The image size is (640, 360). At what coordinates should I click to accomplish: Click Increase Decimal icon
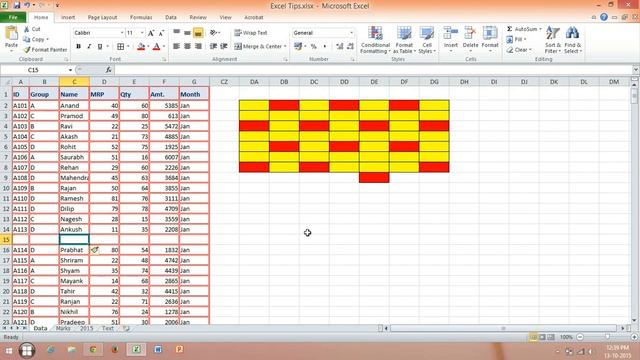tap(340, 47)
